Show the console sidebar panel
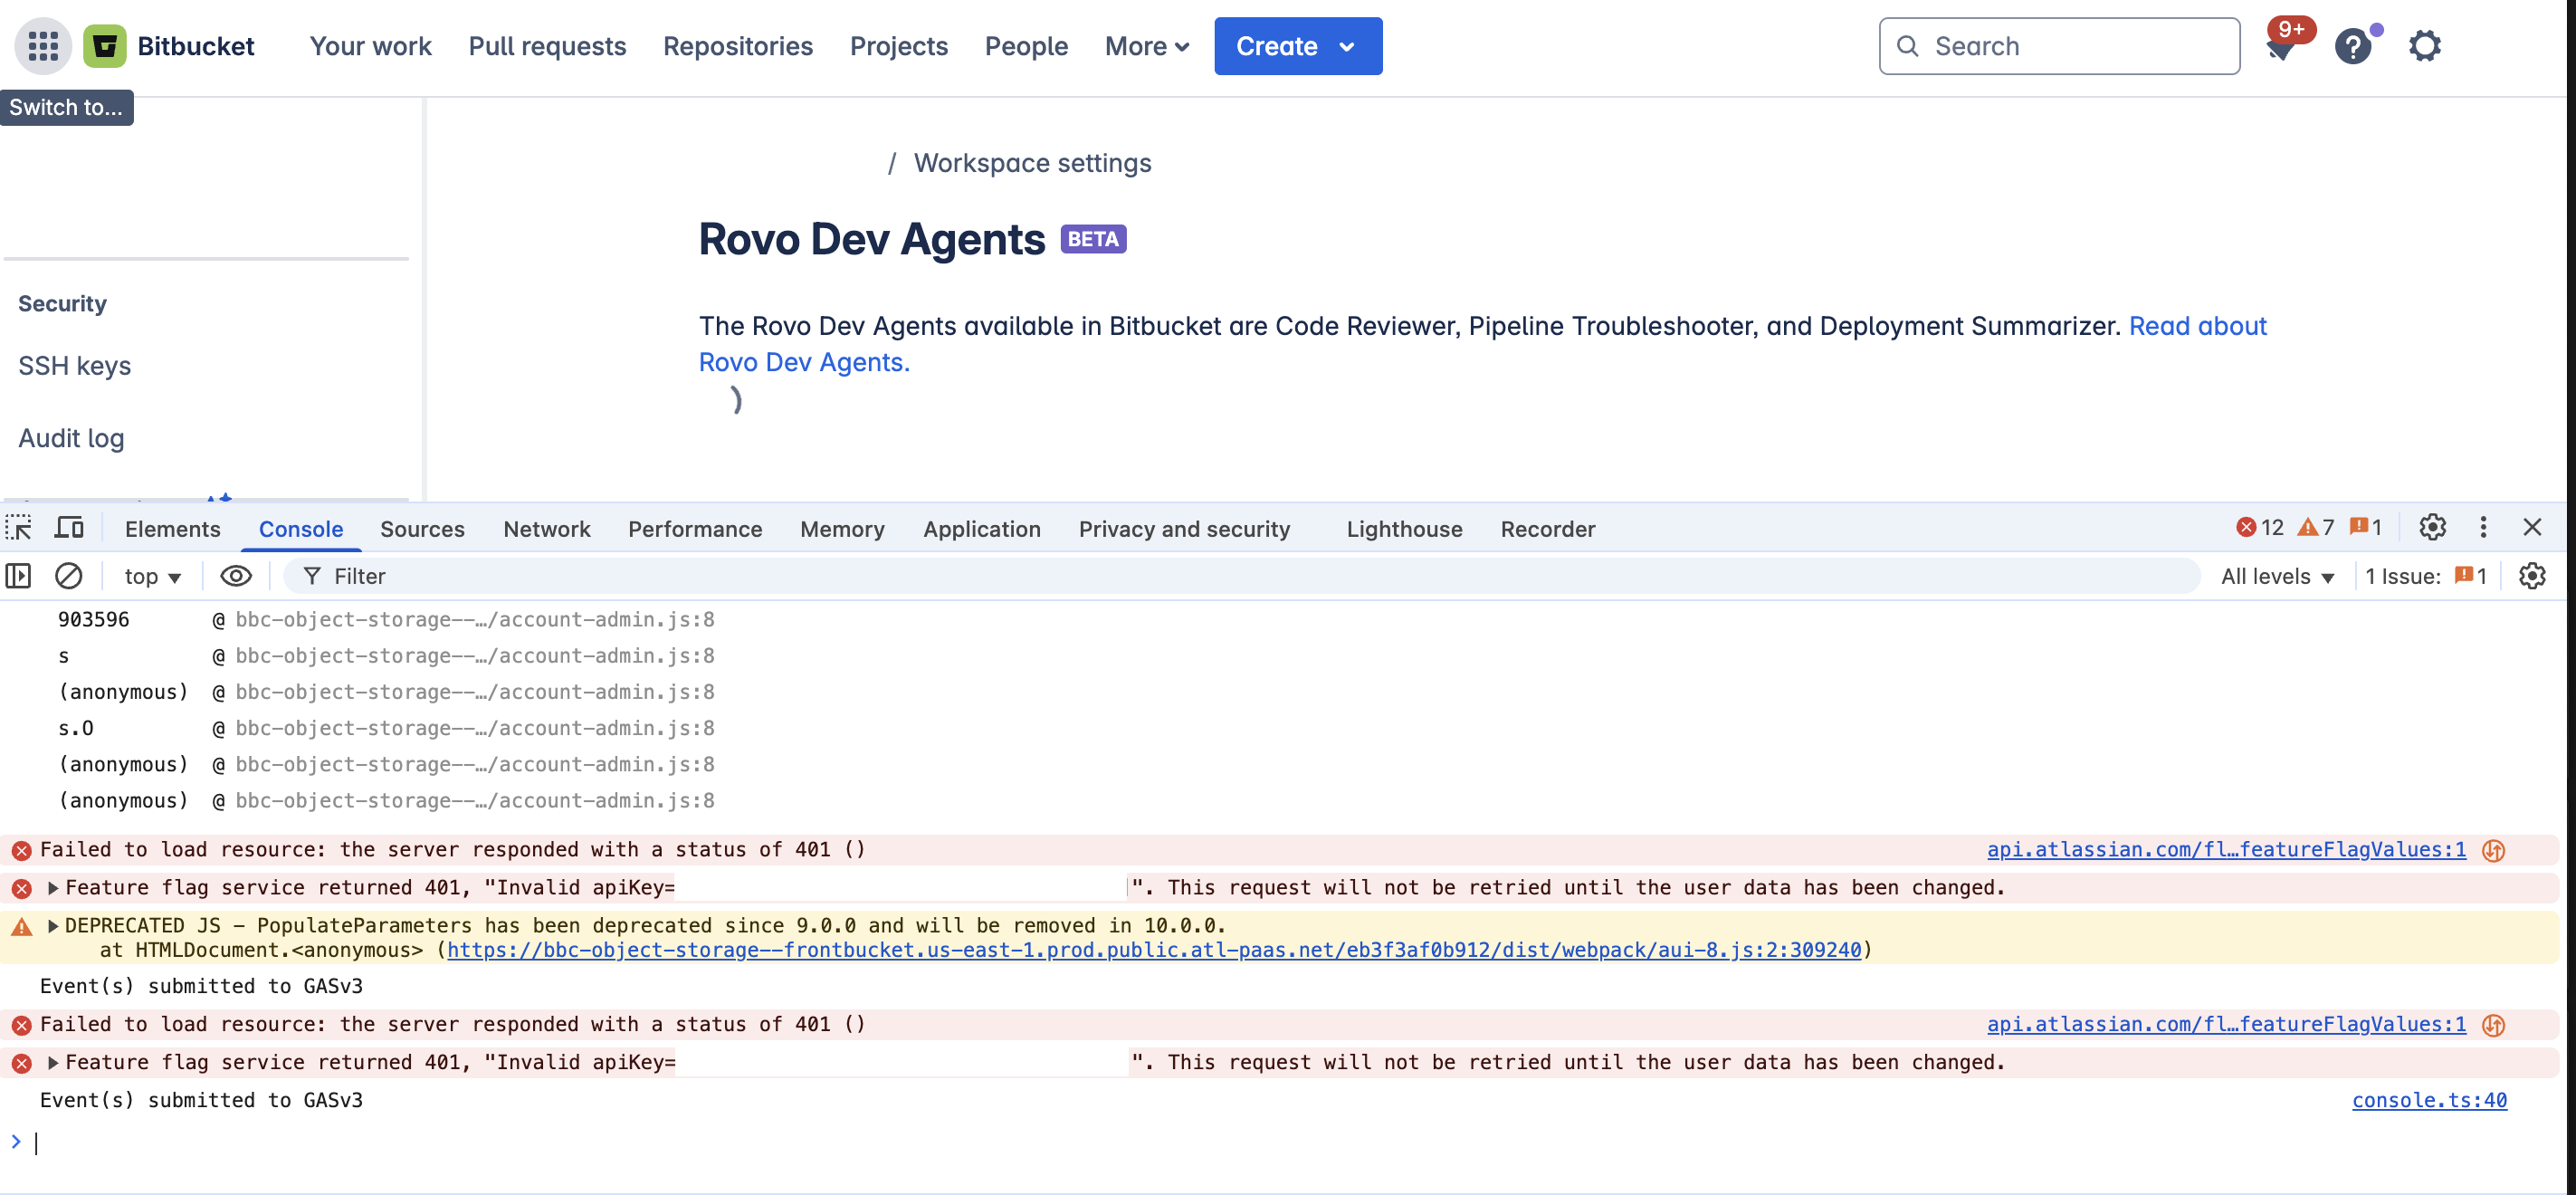The width and height of the screenshot is (2576, 1195). (18, 576)
